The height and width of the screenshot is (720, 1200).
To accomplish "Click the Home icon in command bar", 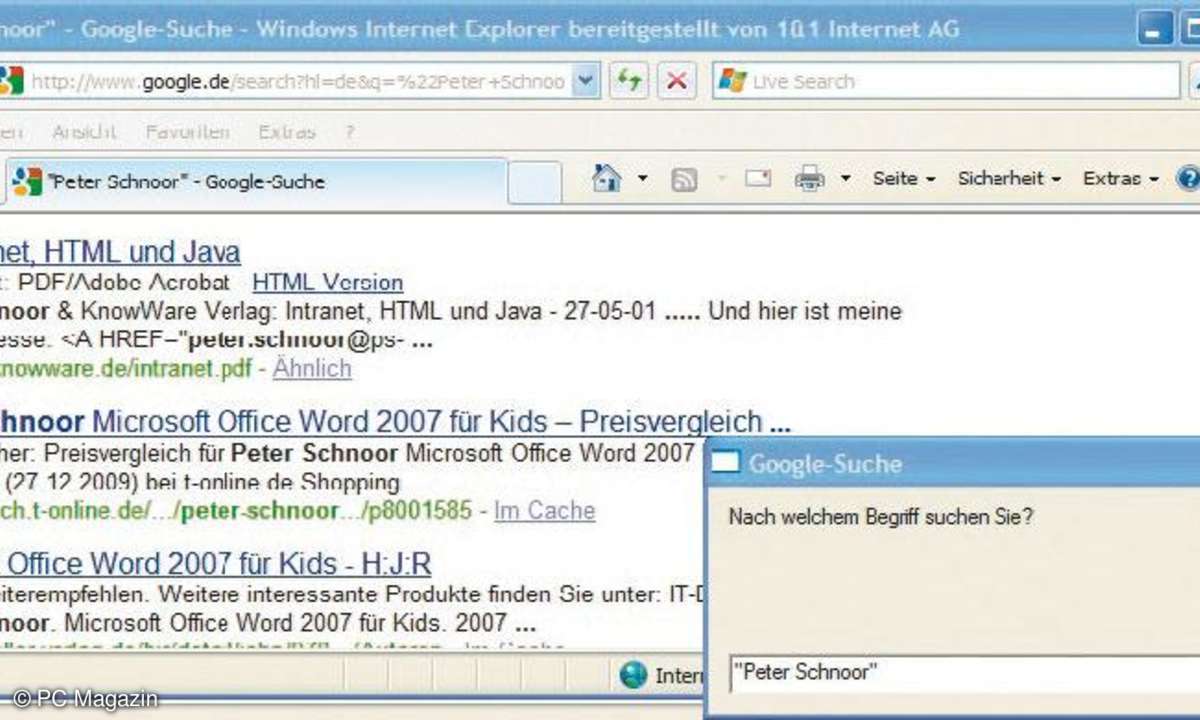I will click(606, 178).
